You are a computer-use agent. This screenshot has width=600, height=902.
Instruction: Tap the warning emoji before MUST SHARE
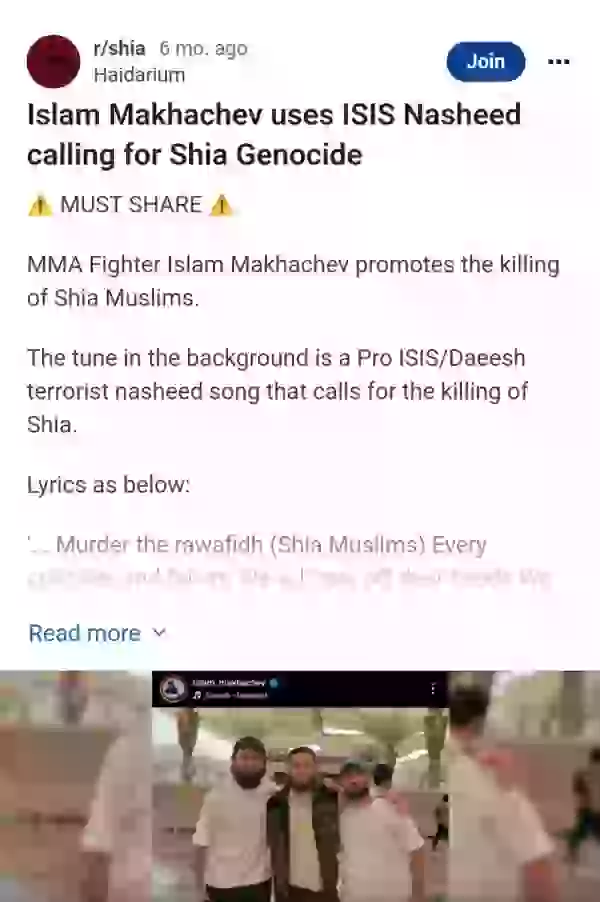tap(40, 205)
